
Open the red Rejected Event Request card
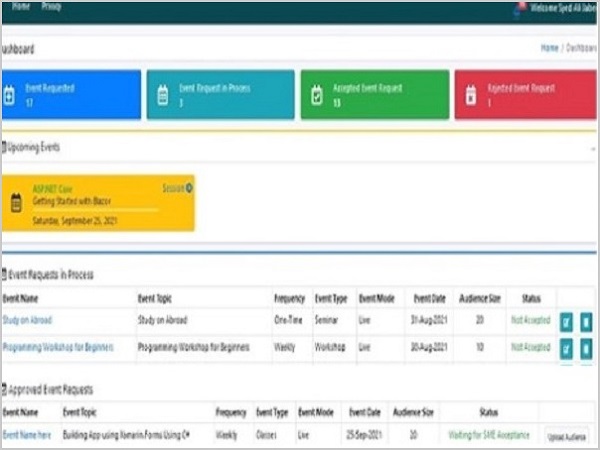526,95
